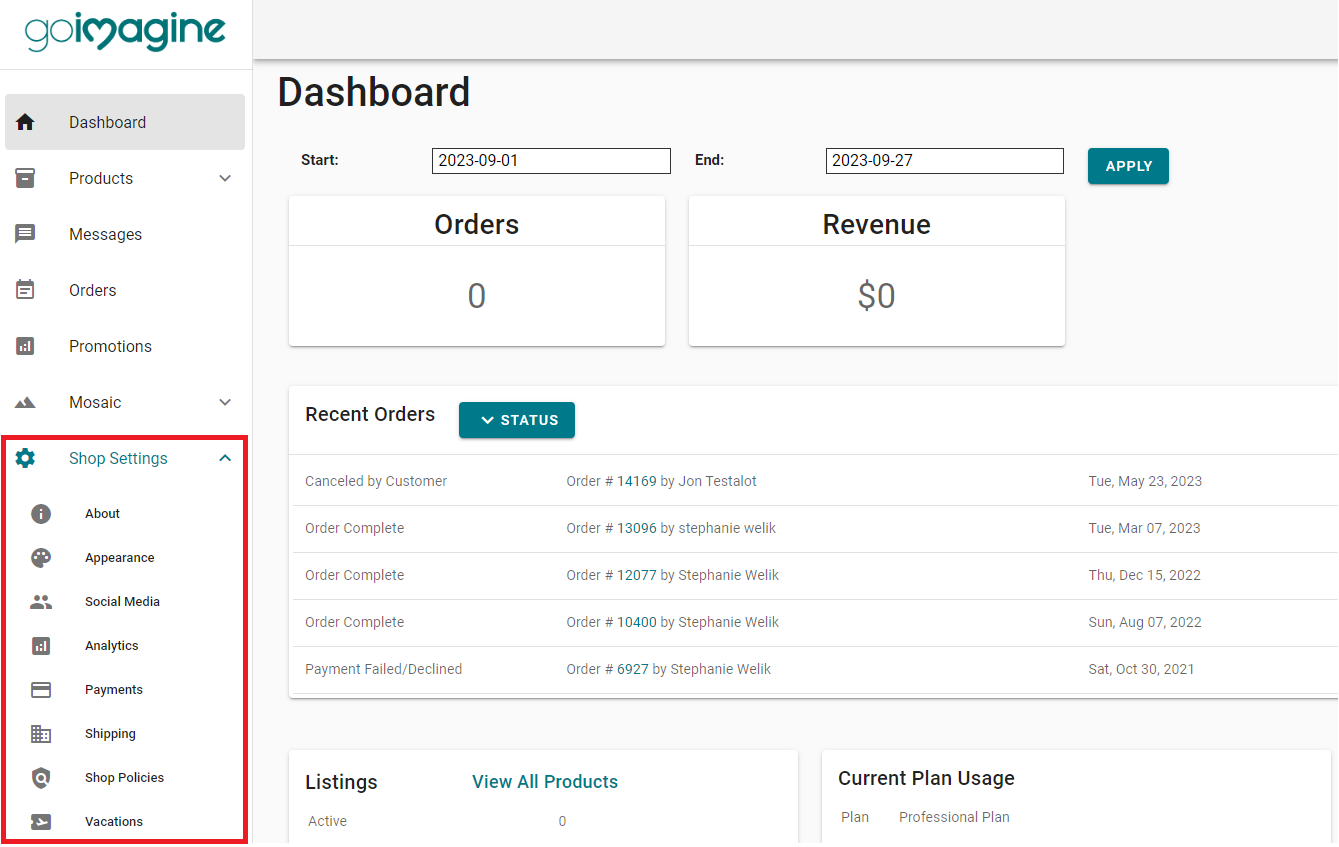Viewport: 1339px width, 847px height.
Task: Click the Social Media people icon
Action: pos(40,601)
